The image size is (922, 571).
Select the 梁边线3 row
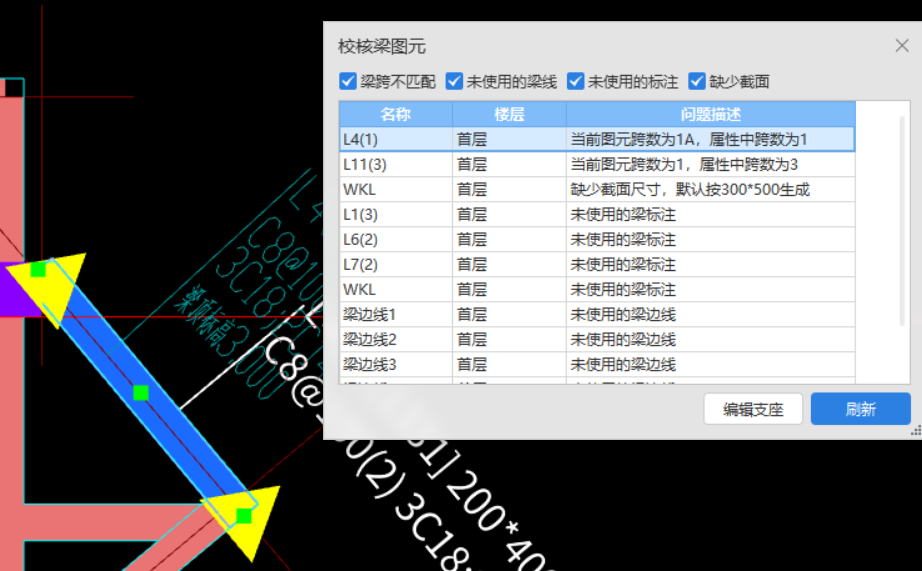tap(597, 365)
